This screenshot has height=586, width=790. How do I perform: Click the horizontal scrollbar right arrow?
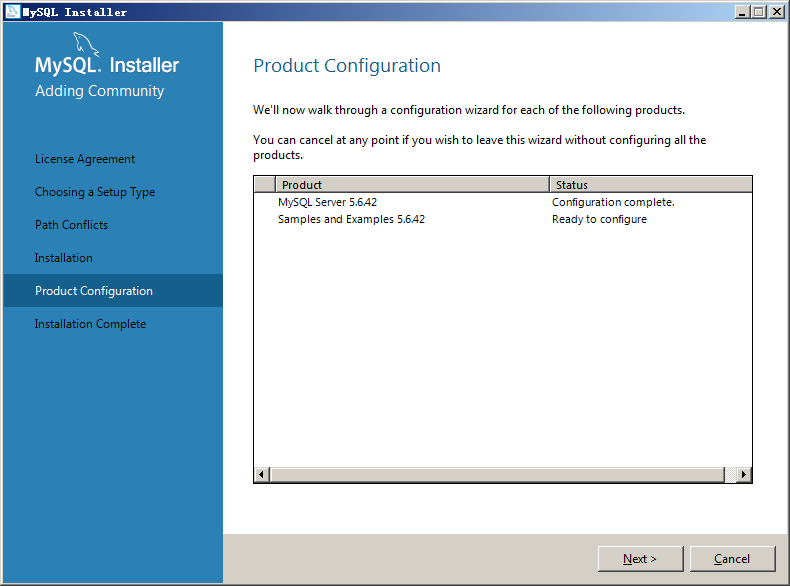(x=744, y=474)
